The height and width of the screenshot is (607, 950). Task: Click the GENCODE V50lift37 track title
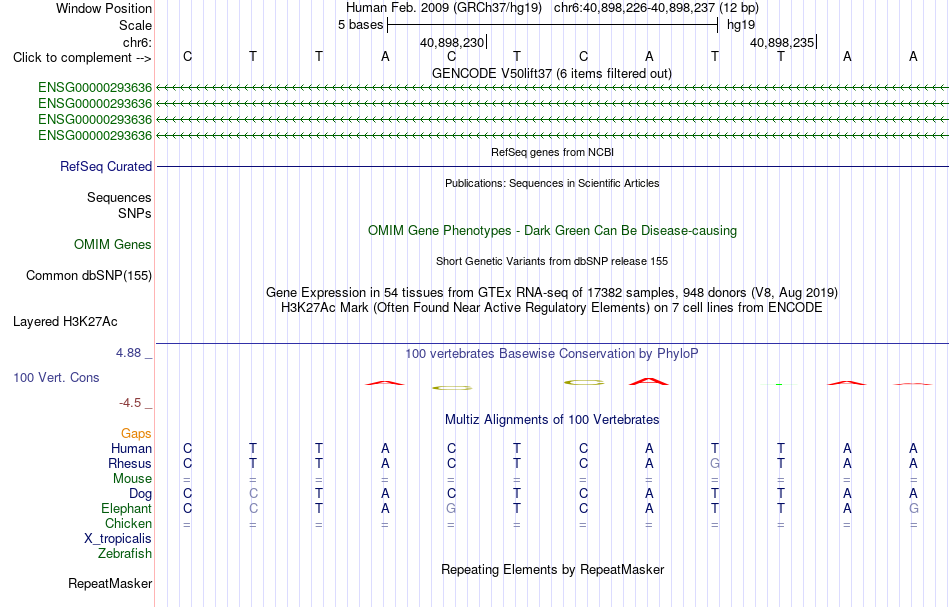tap(552, 73)
